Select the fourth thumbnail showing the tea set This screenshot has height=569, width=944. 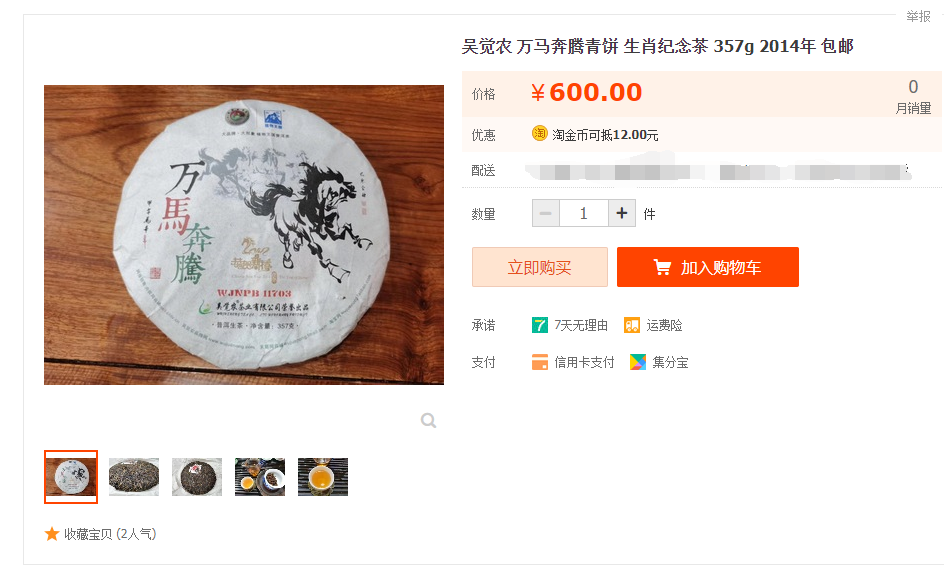[259, 477]
